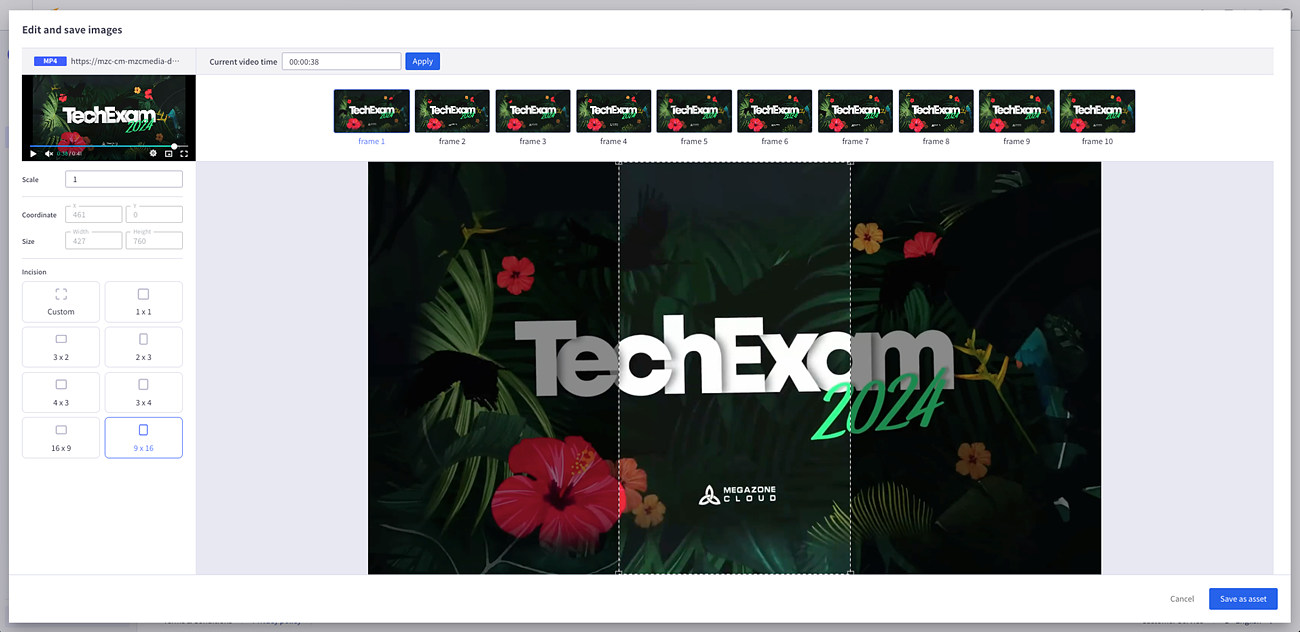This screenshot has width=1300, height=632.
Task: Click the Height size field
Action: pyautogui.click(x=154, y=240)
